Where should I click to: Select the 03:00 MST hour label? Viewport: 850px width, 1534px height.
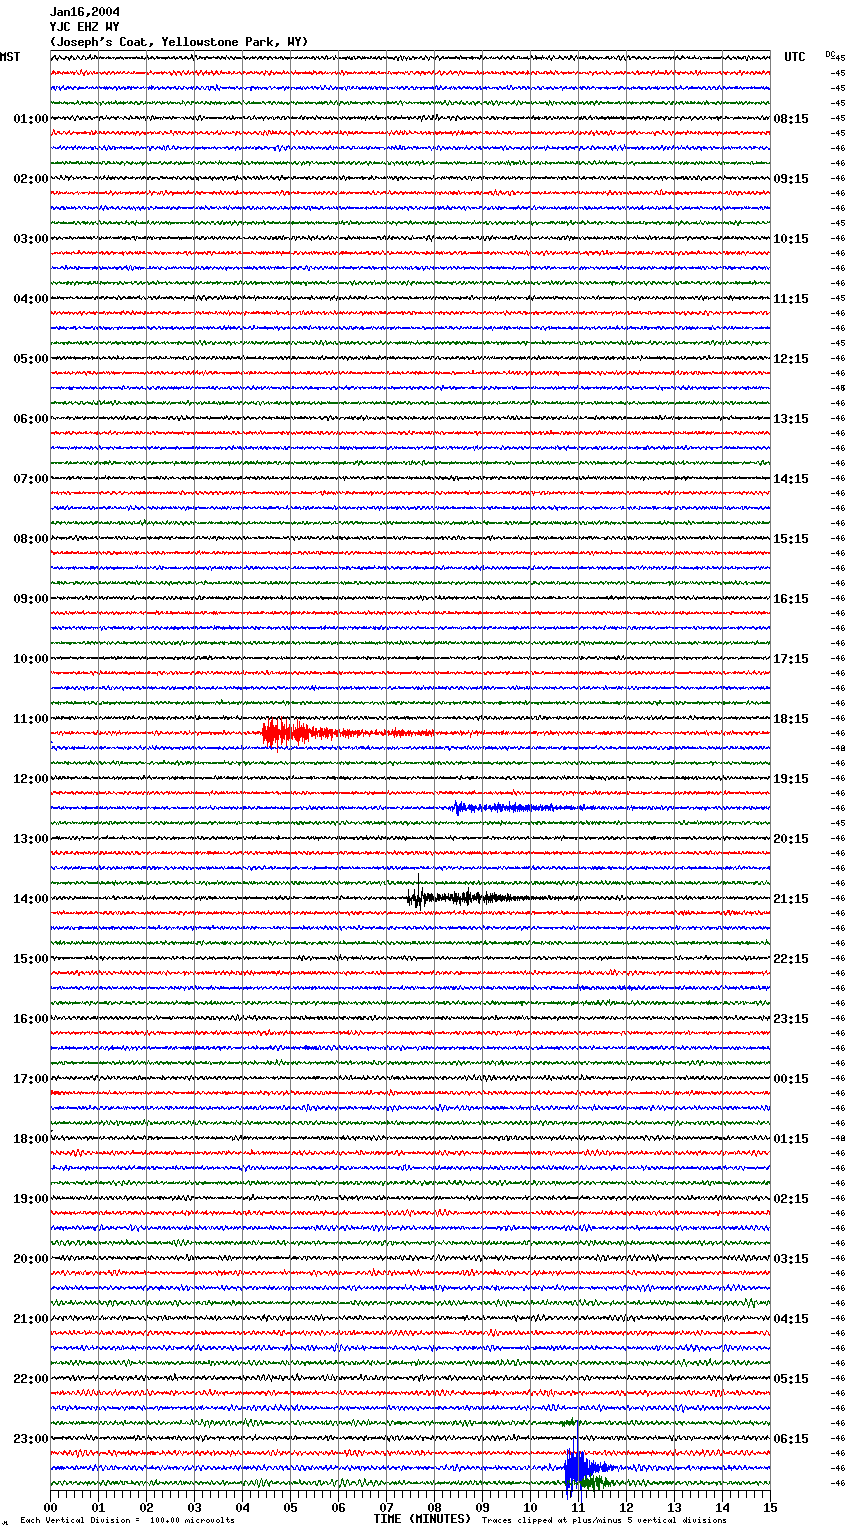click(x=31, y=239)
